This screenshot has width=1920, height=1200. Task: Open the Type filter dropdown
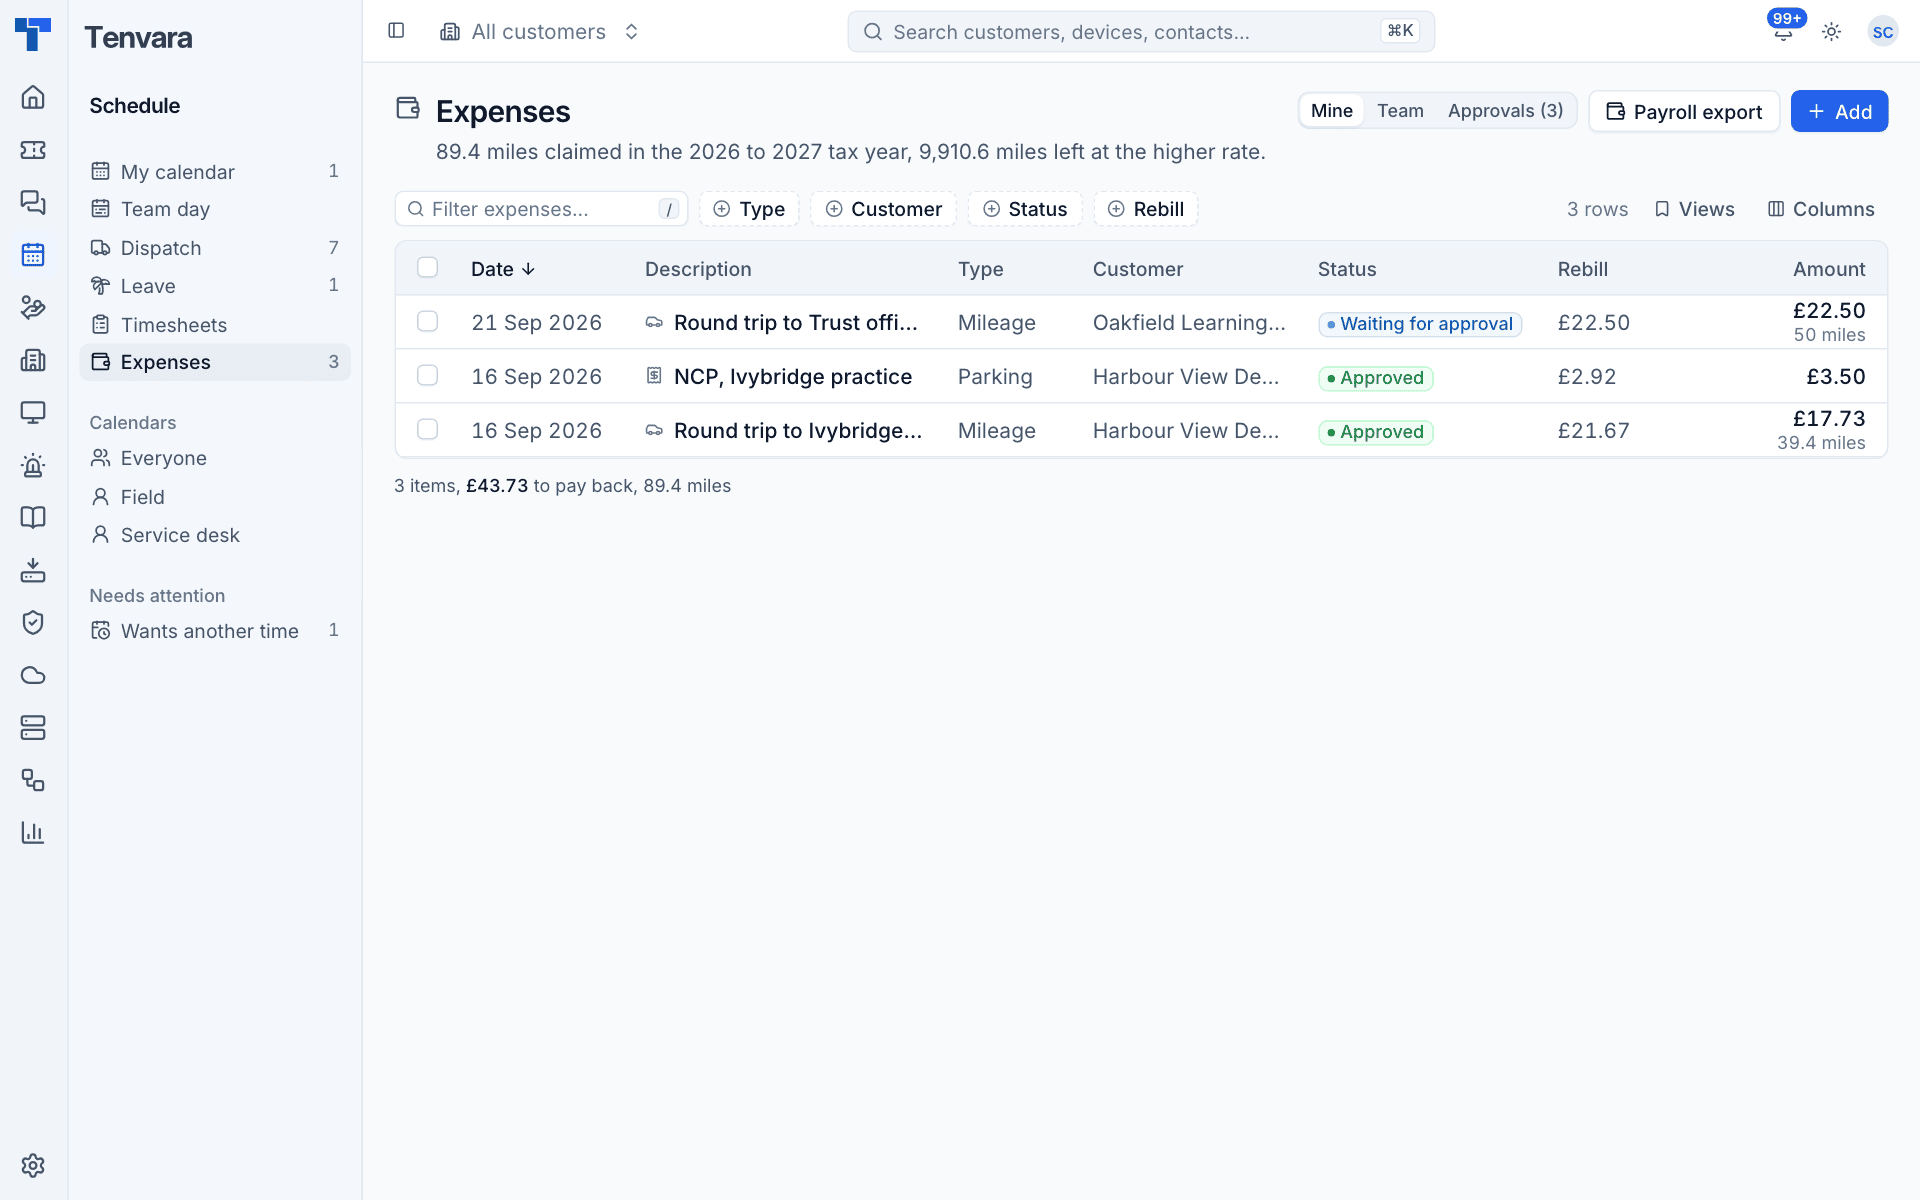coord(749,209)
